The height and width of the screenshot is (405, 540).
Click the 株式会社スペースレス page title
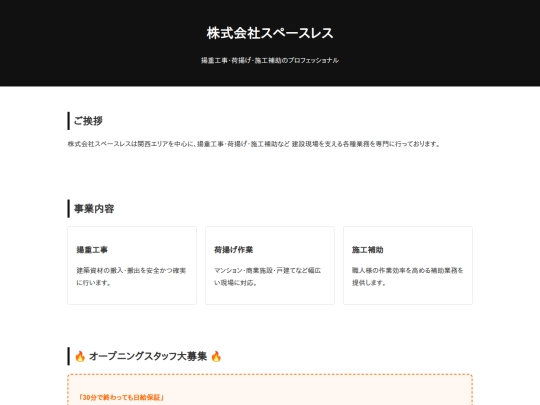(270, 33)
